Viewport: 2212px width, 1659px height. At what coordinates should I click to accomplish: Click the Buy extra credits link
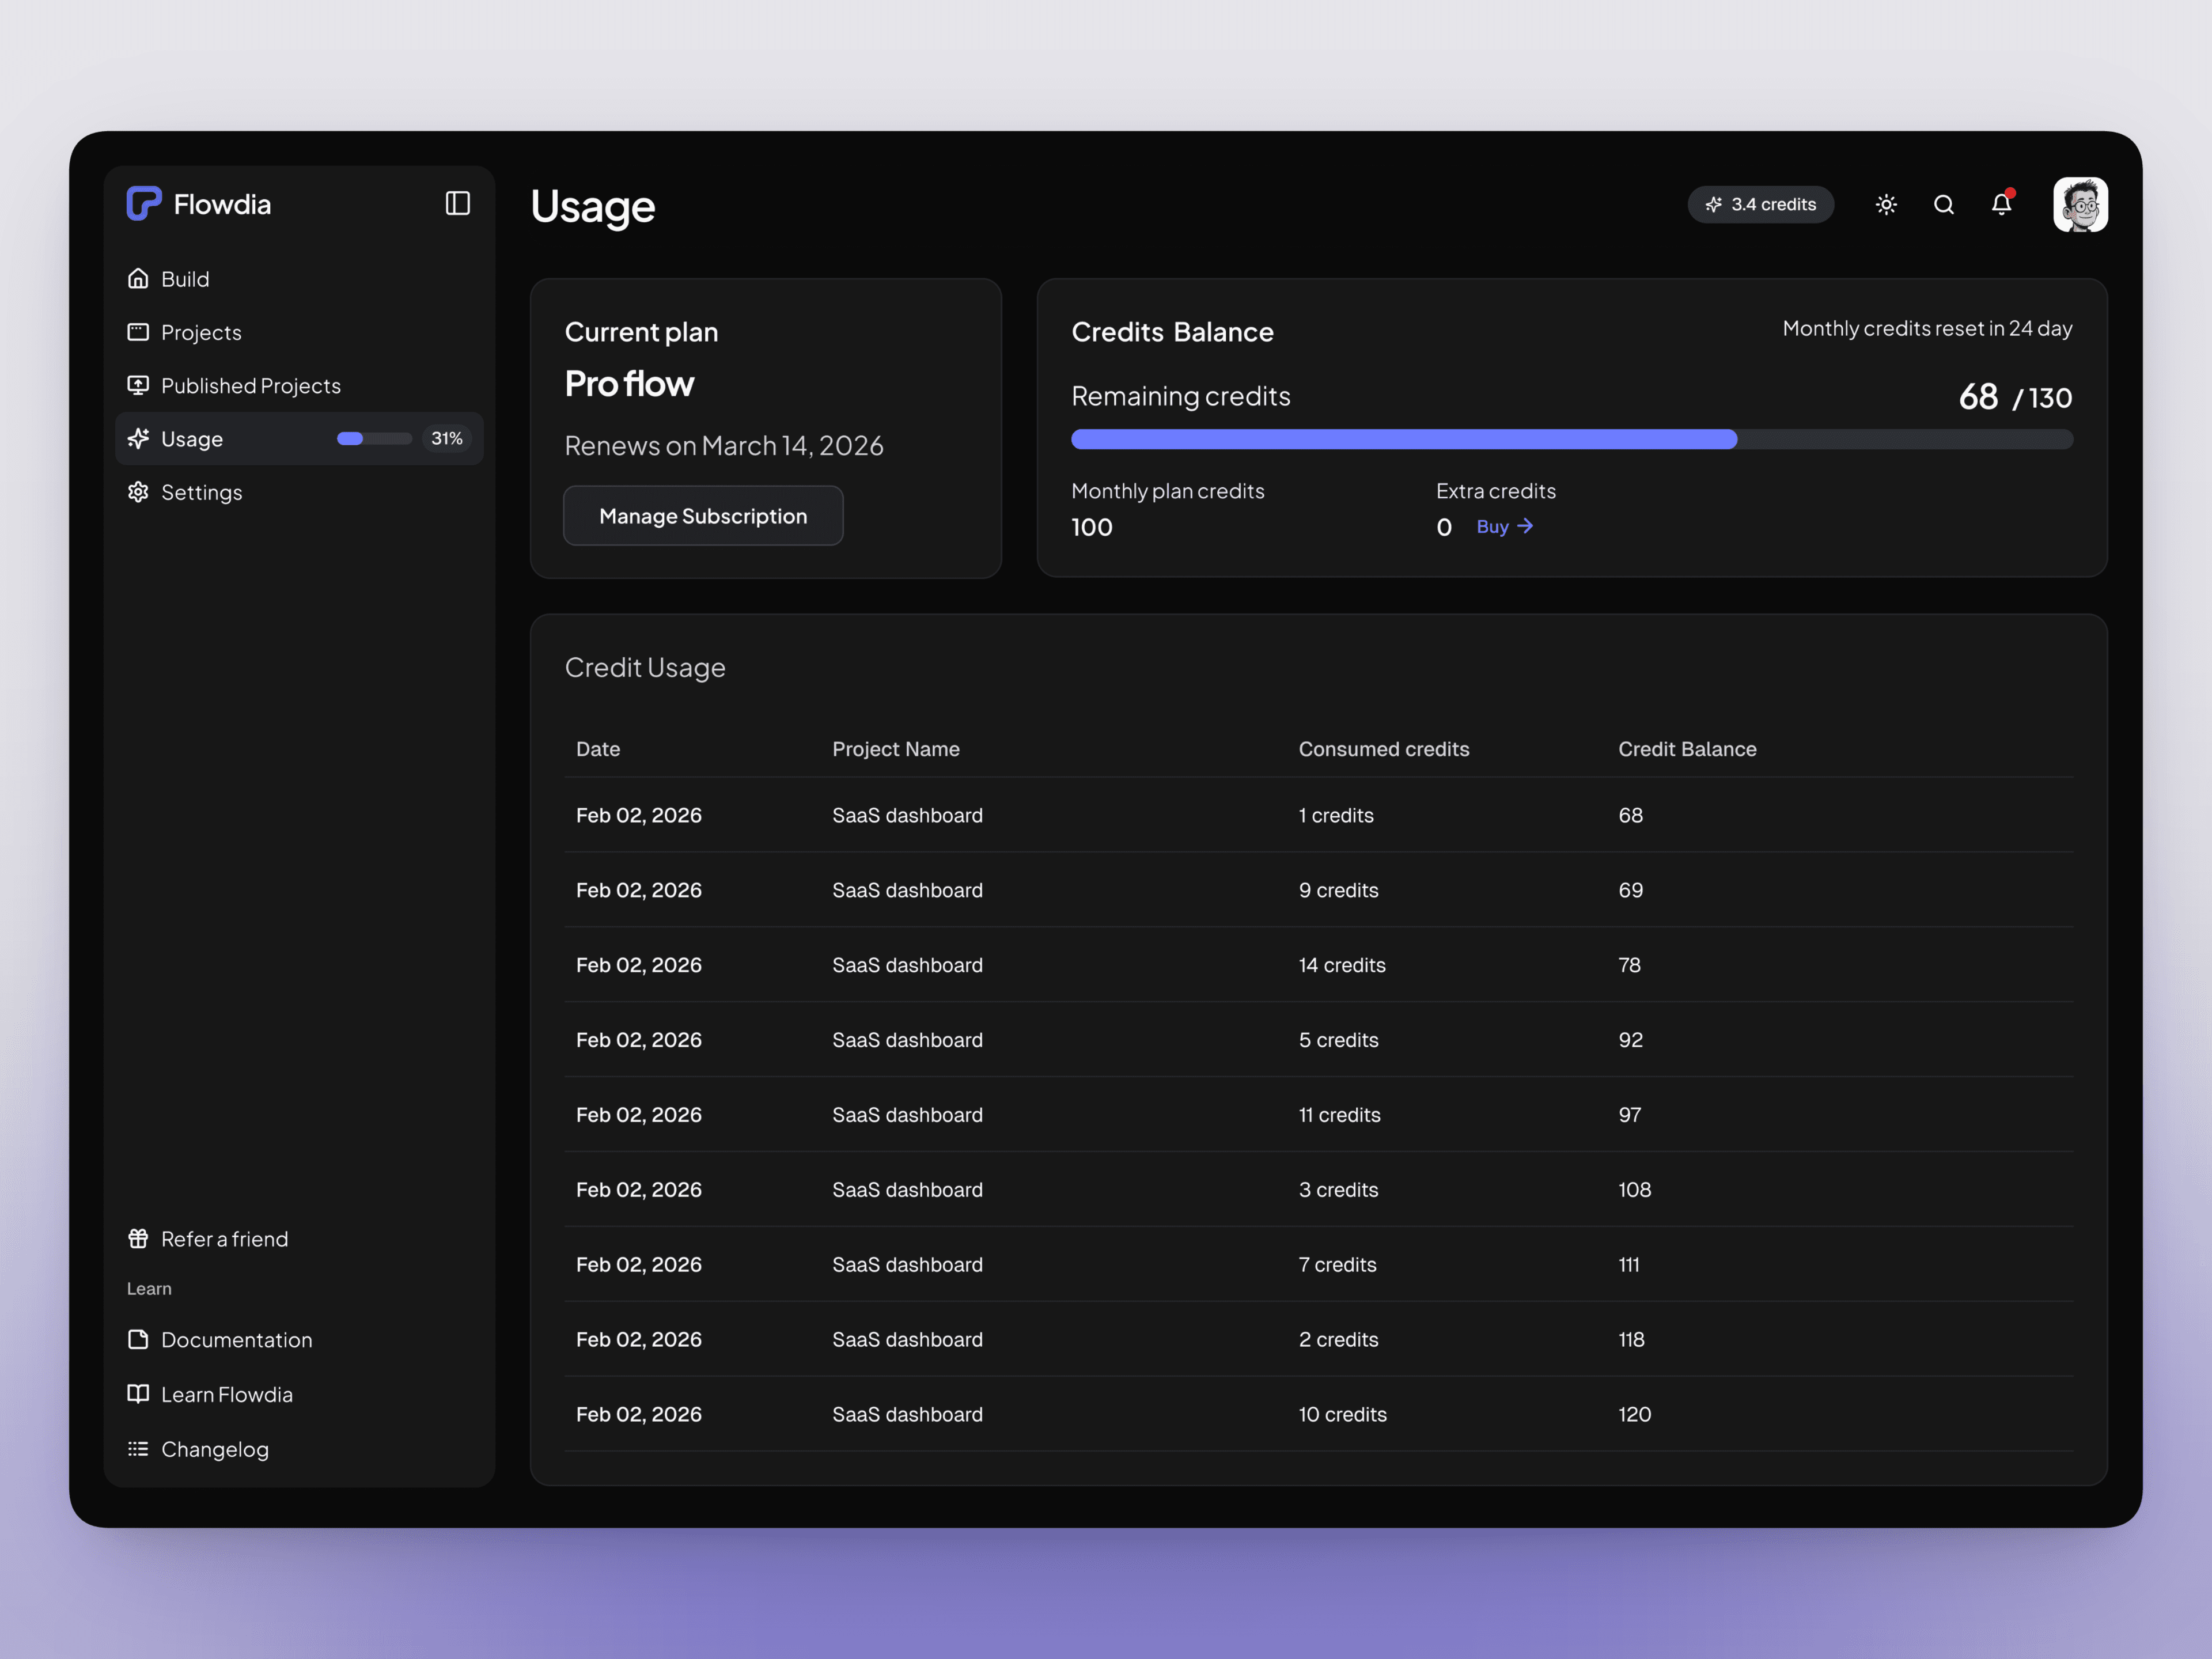pyautogui.click(x=1504, y=527)
